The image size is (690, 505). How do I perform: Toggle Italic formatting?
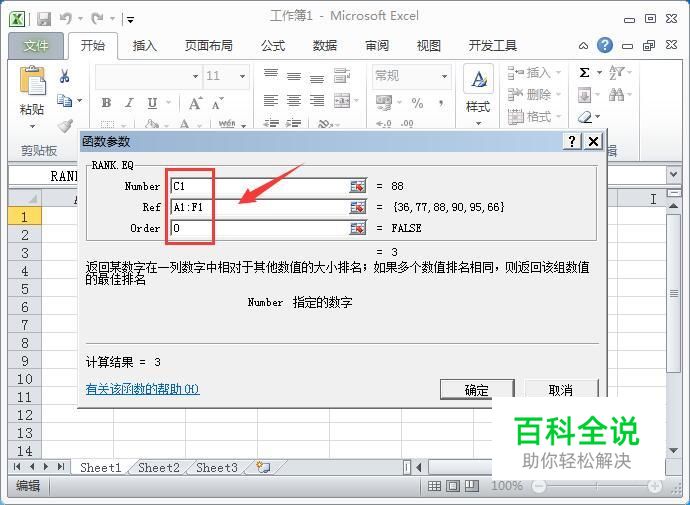(x=129, y=103)
